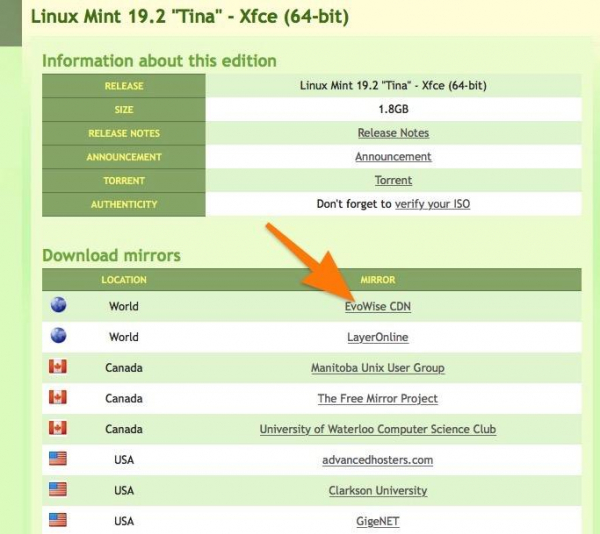Click the USA flag beside Clarkson University
This screenshot has height=534, width=600.
[58, 489]
